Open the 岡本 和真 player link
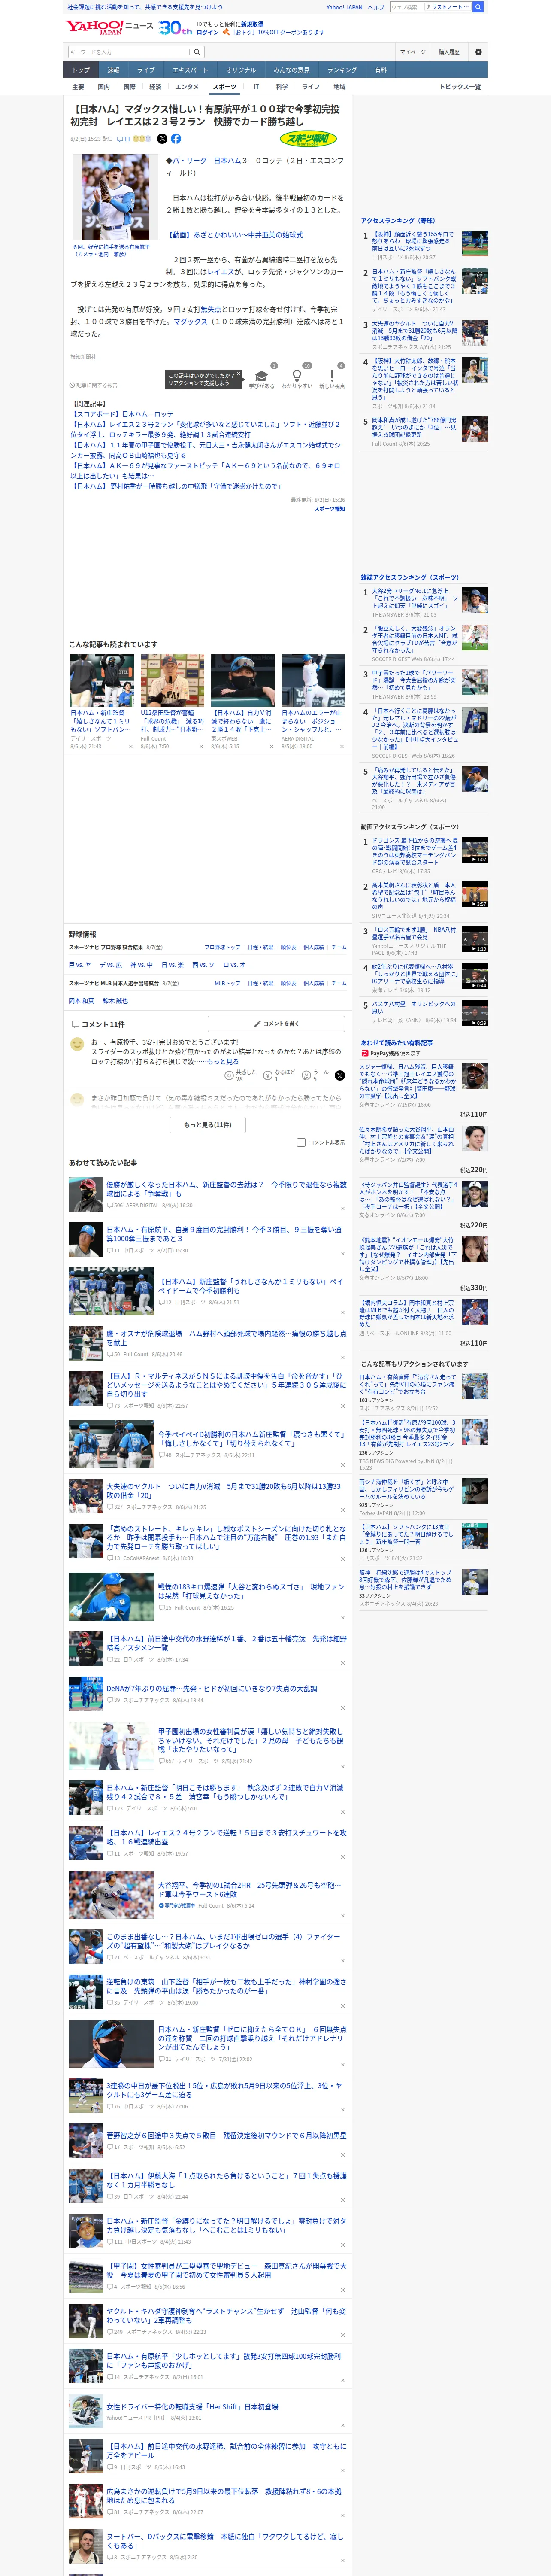The image size is (551, 2576). click(81, 1001)
